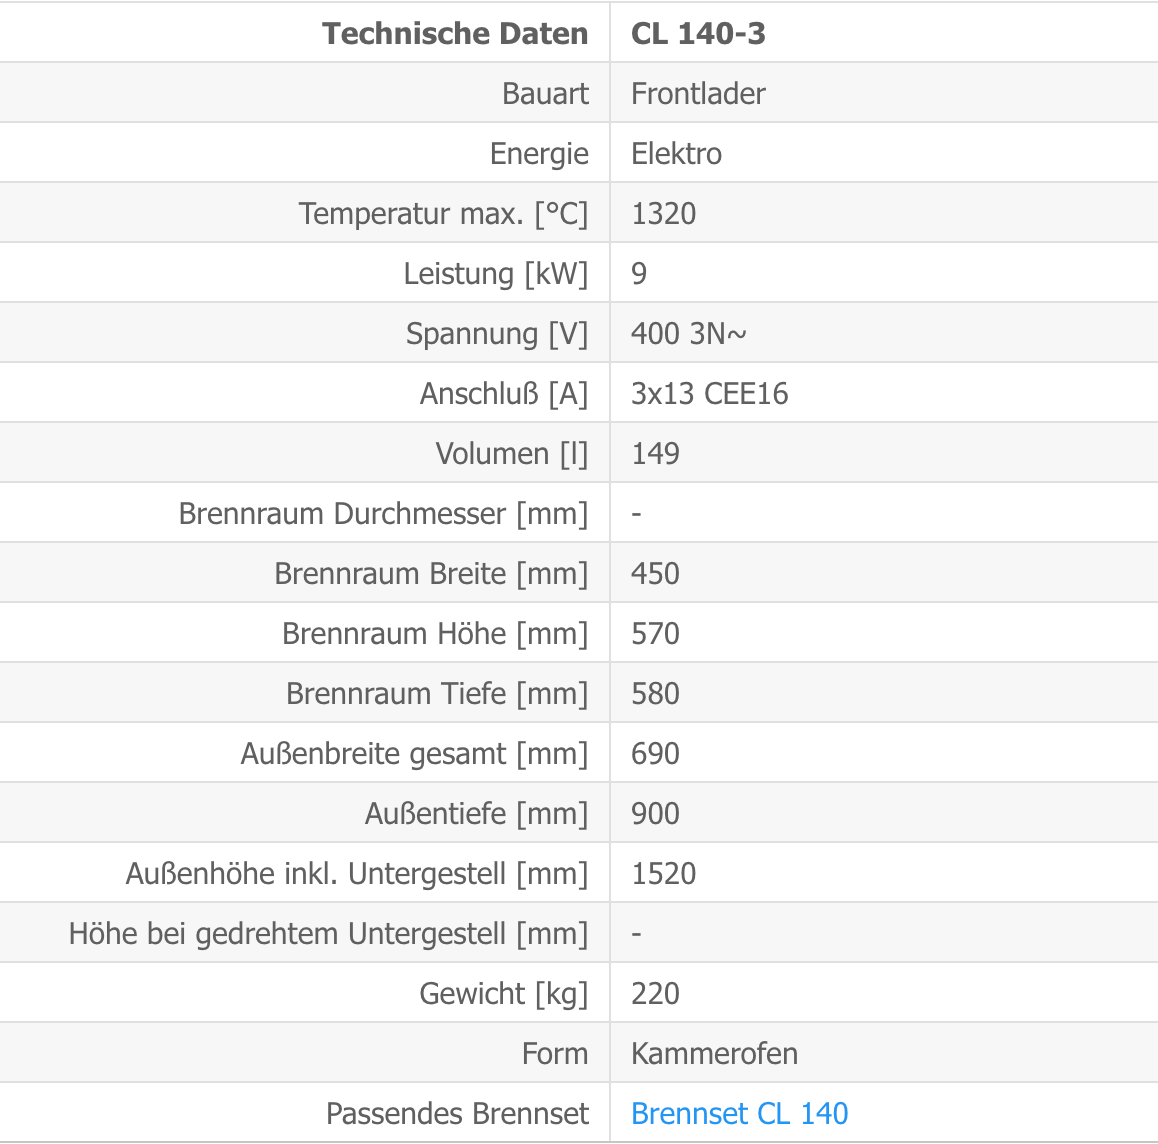This screenshot has width=1158, height=1144.
Task: Click the CL 140-3 column header
Action: [698, 33]
